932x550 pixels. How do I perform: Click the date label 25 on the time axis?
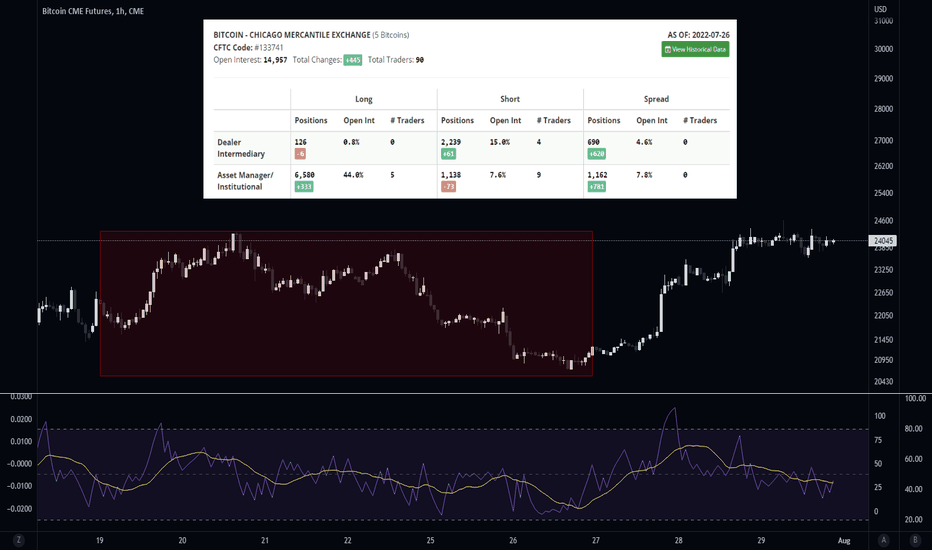click(x=430, y=540)
